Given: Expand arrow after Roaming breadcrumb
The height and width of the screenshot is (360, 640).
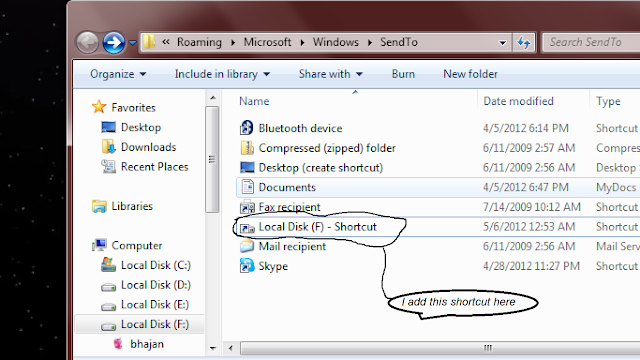Looking at the screenshot, I should point(233,42).
